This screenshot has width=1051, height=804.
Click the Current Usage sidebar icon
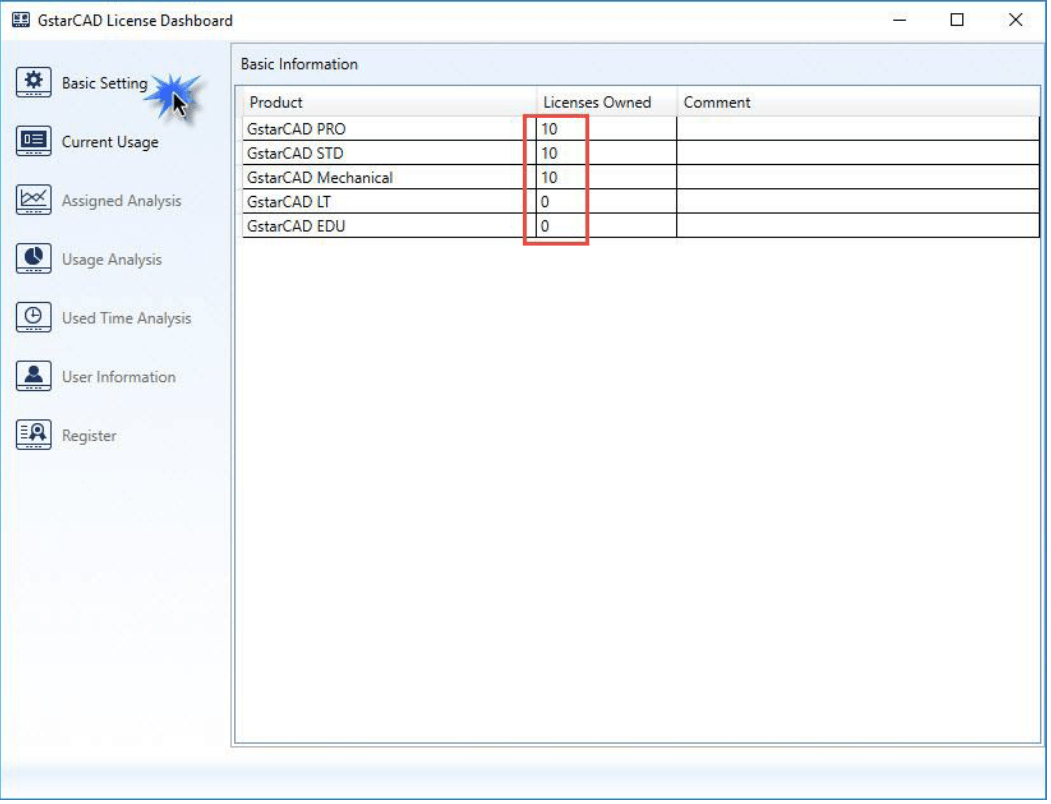[x=34, y=141]
